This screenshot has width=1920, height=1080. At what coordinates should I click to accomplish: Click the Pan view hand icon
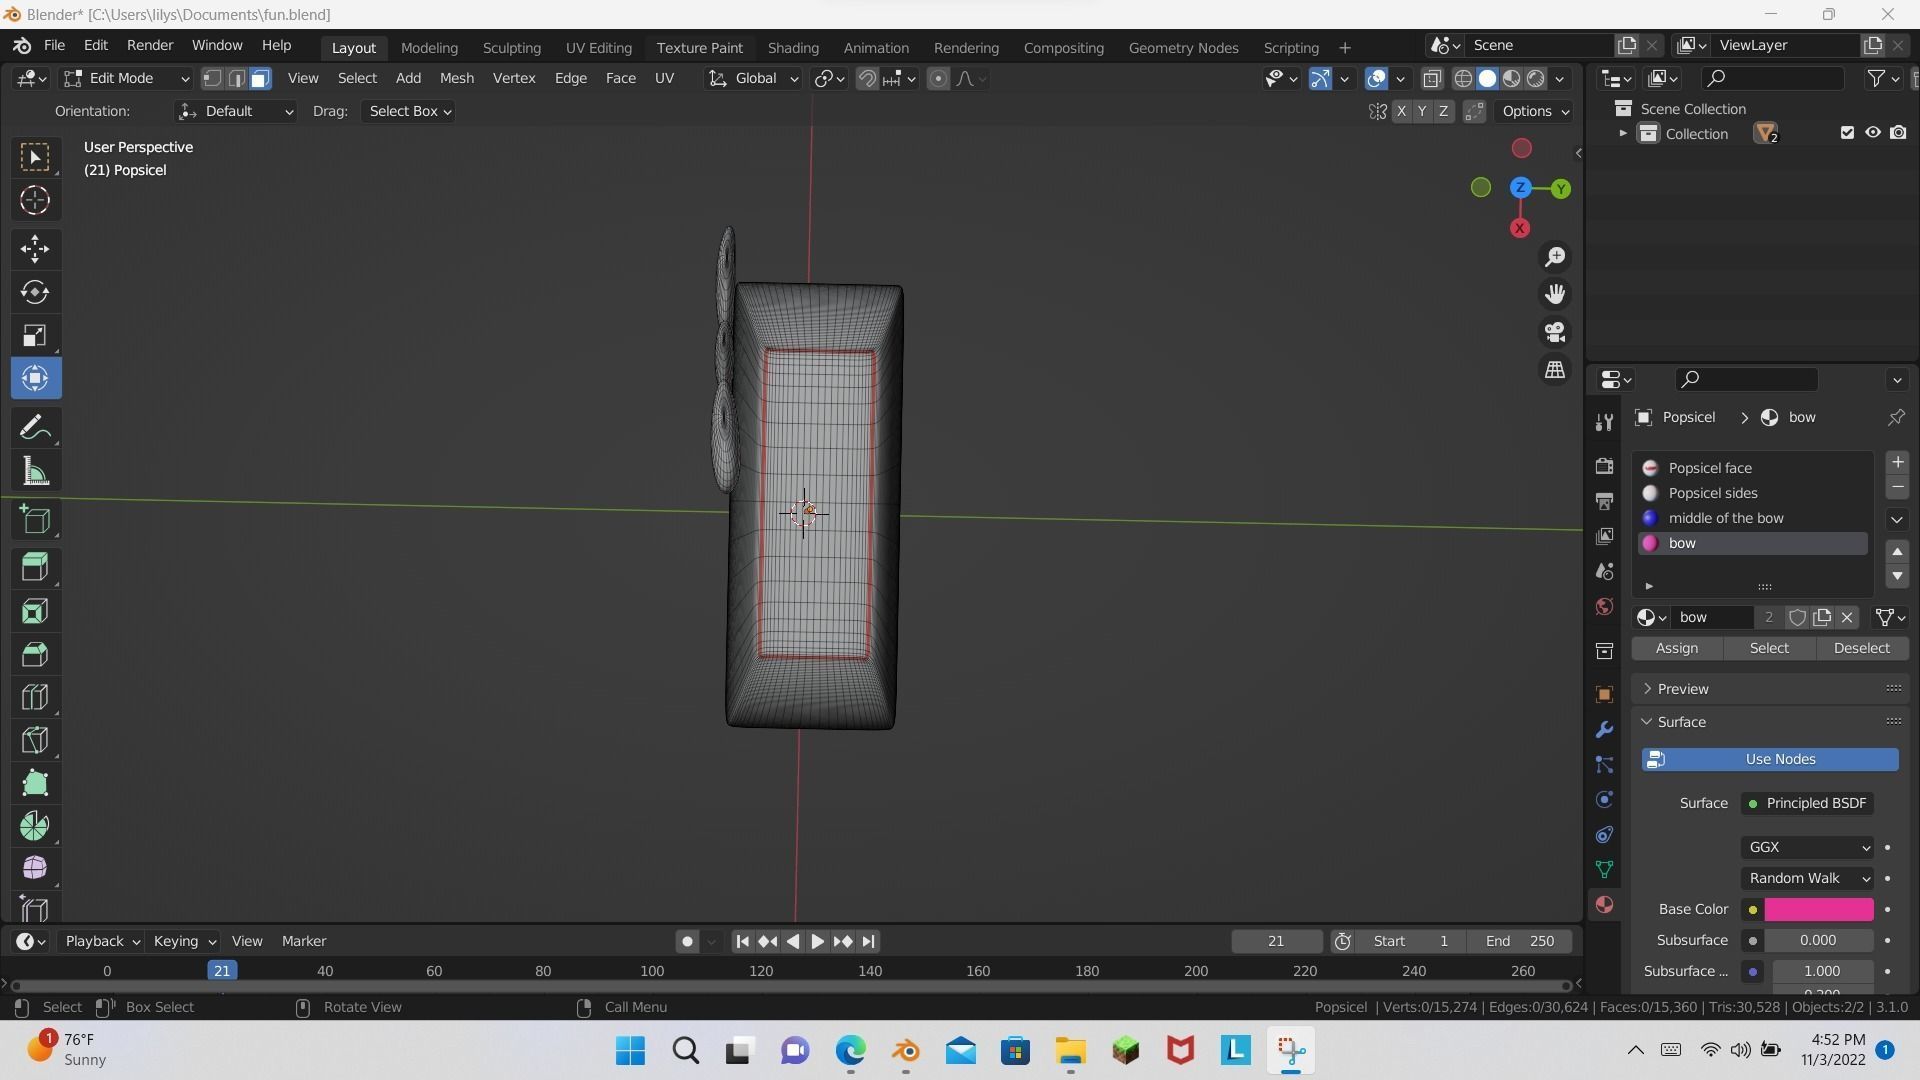(1555, 294)
